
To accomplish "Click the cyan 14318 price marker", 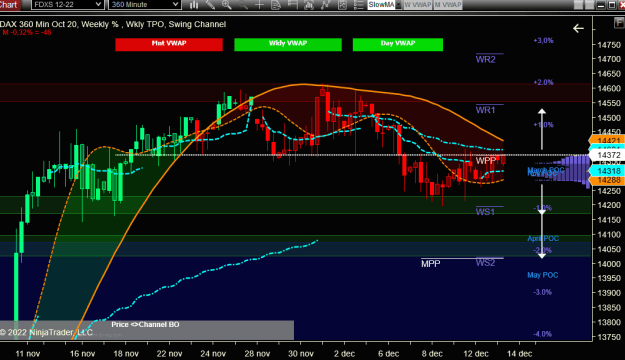I will tap(607, 171).
